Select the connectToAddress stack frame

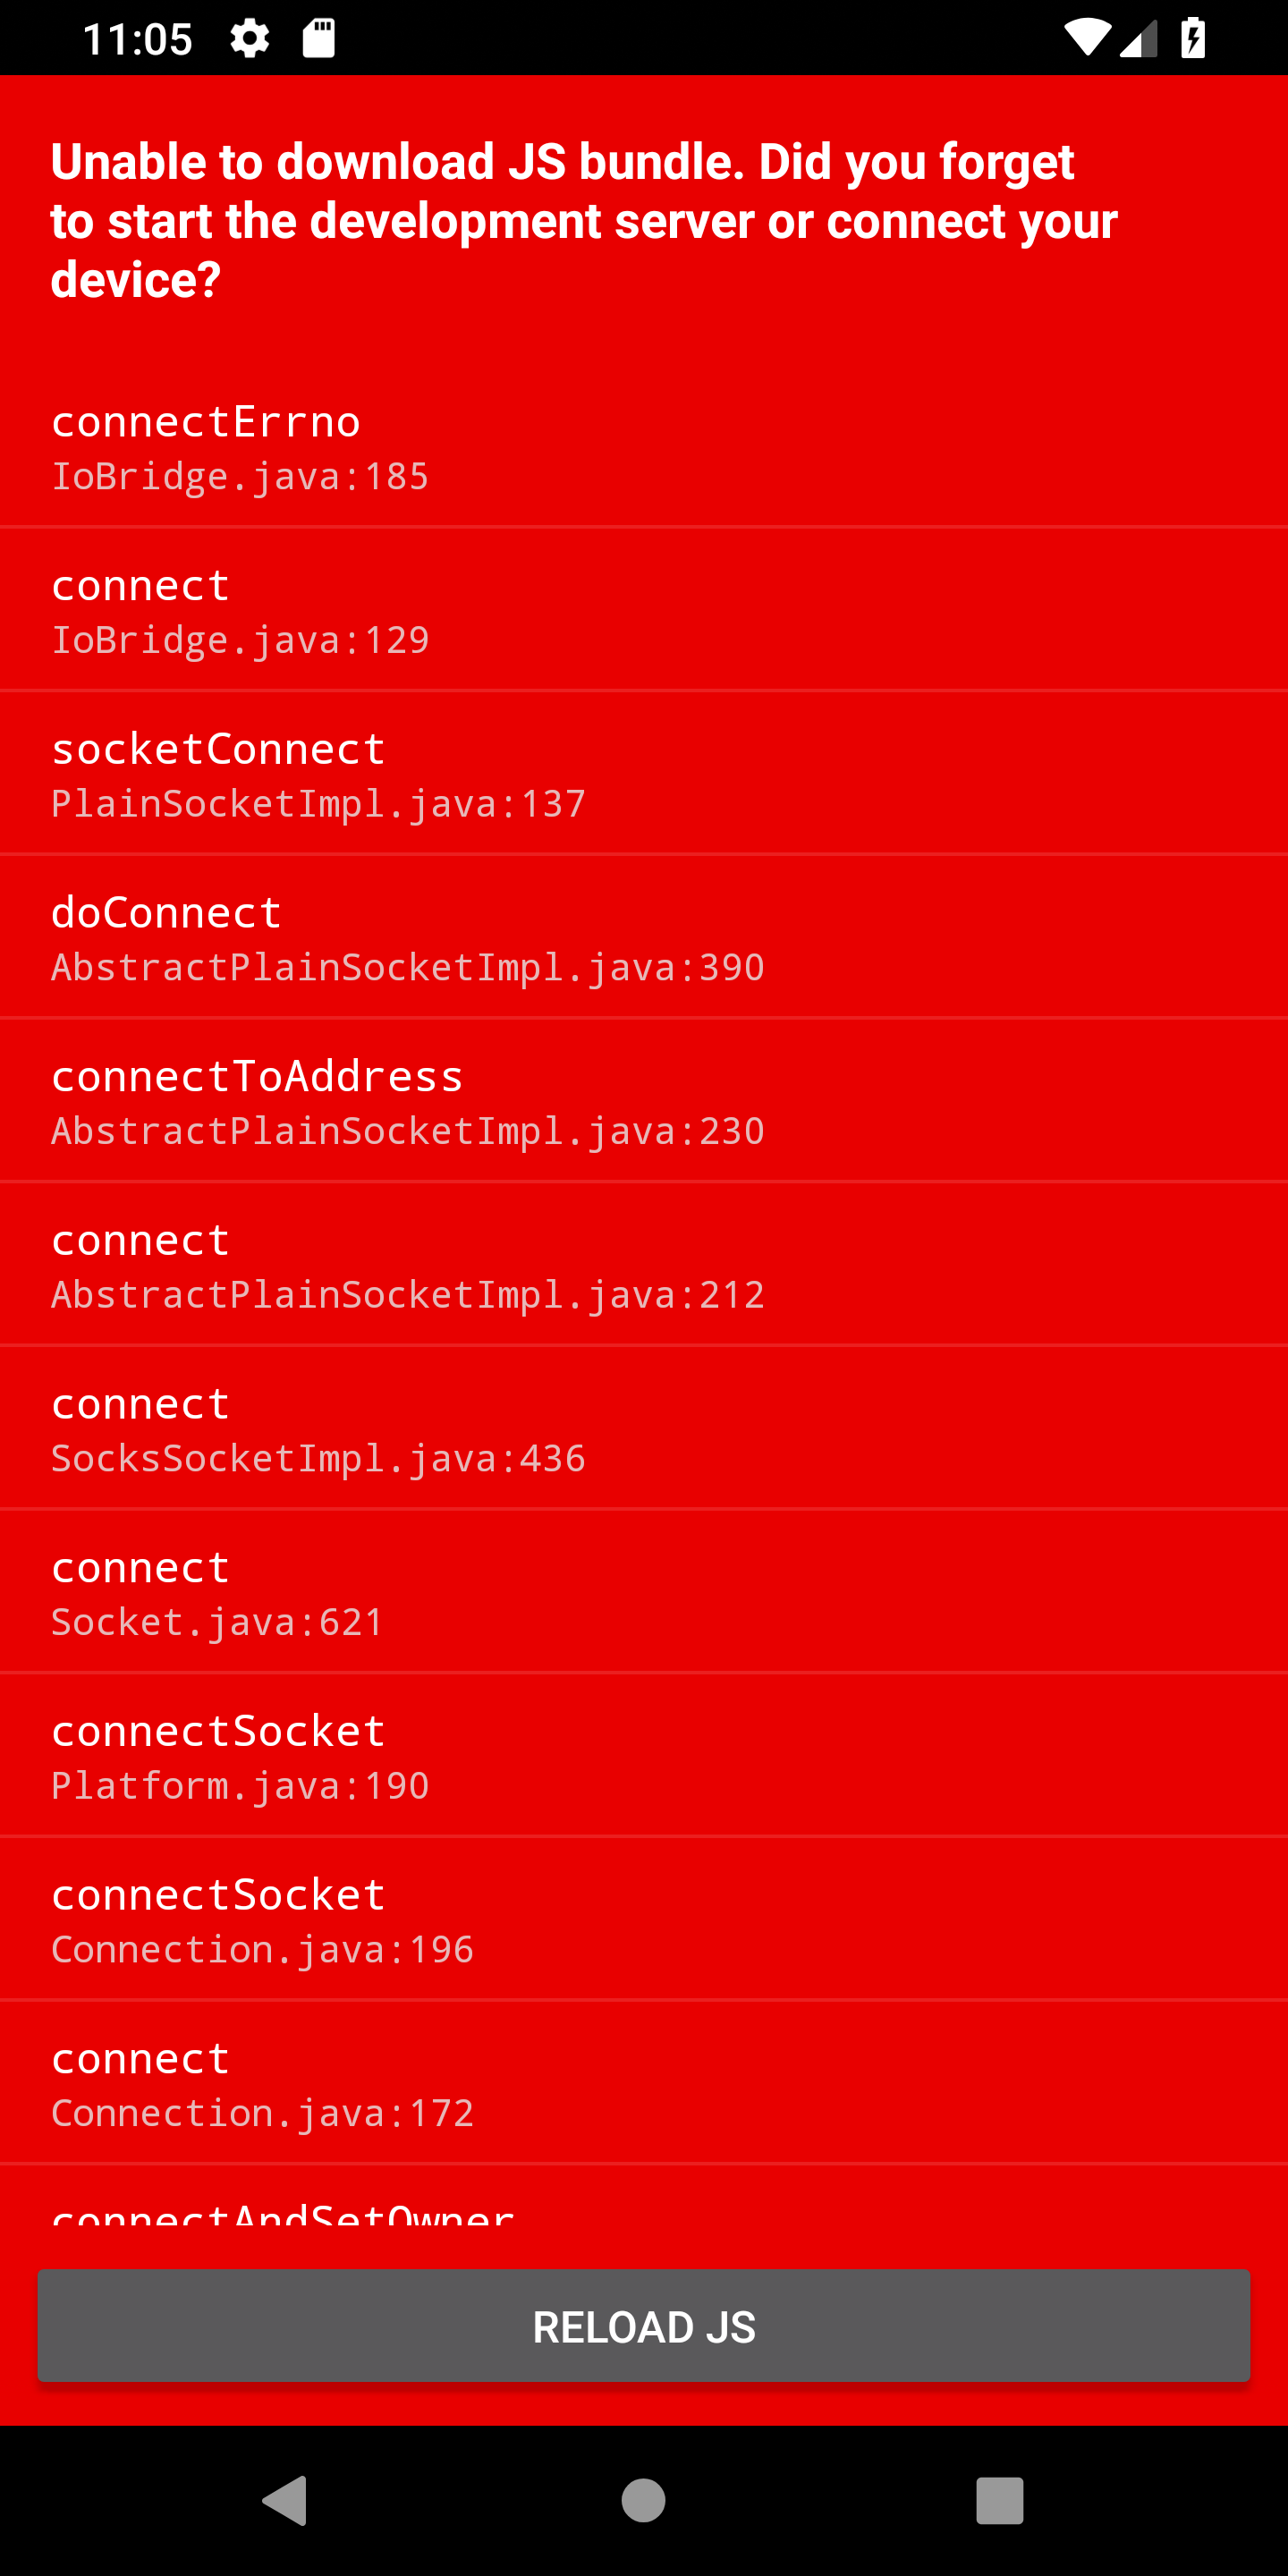[644, 1100]
